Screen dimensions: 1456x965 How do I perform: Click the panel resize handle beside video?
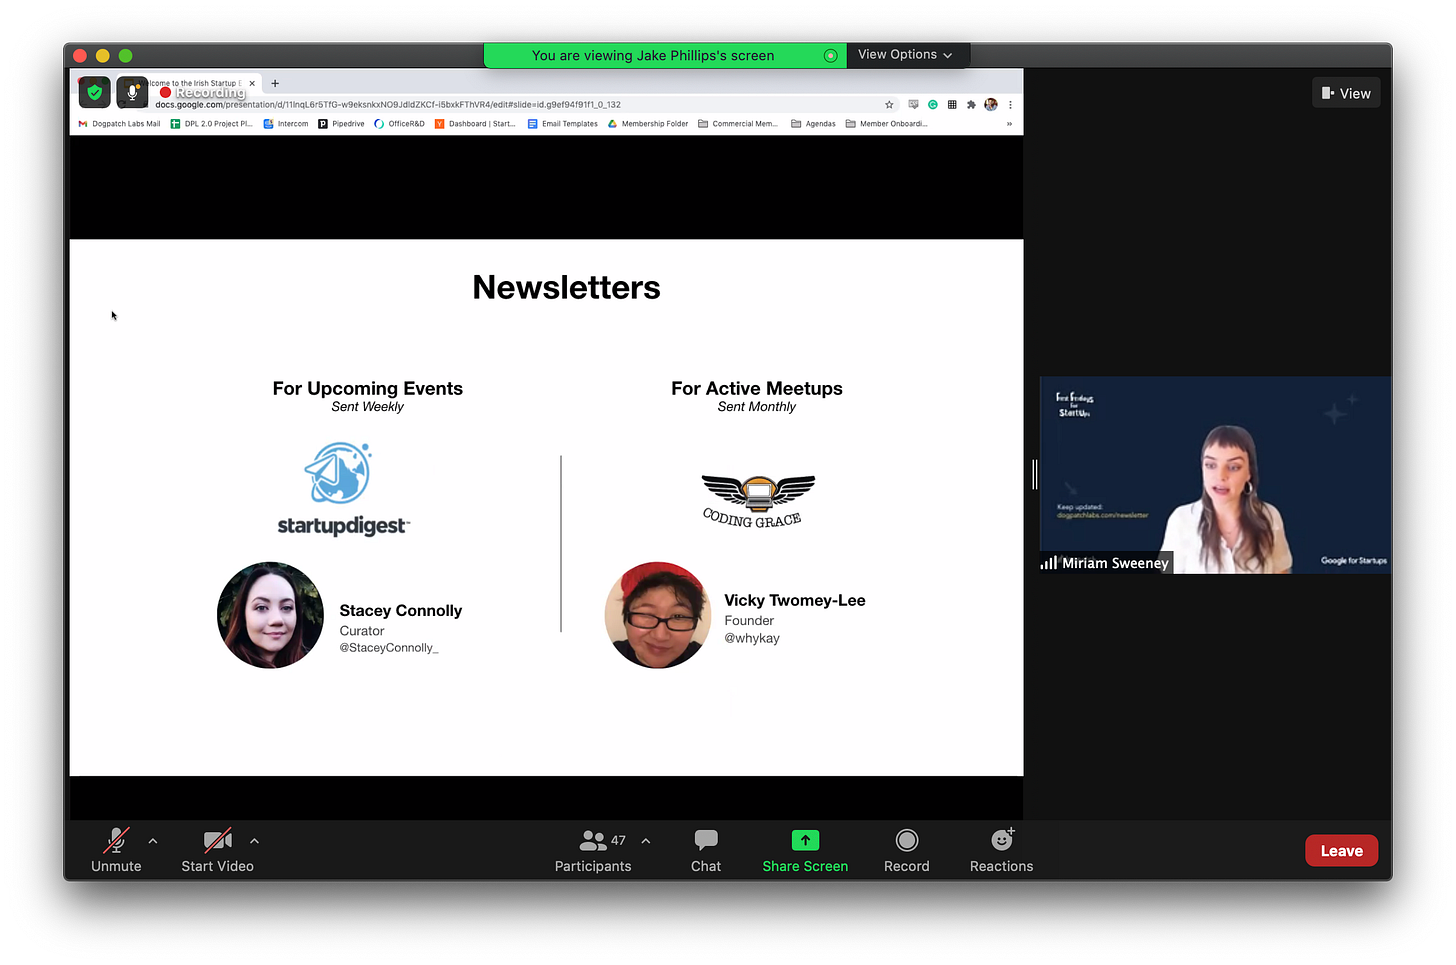point(1034,474)
